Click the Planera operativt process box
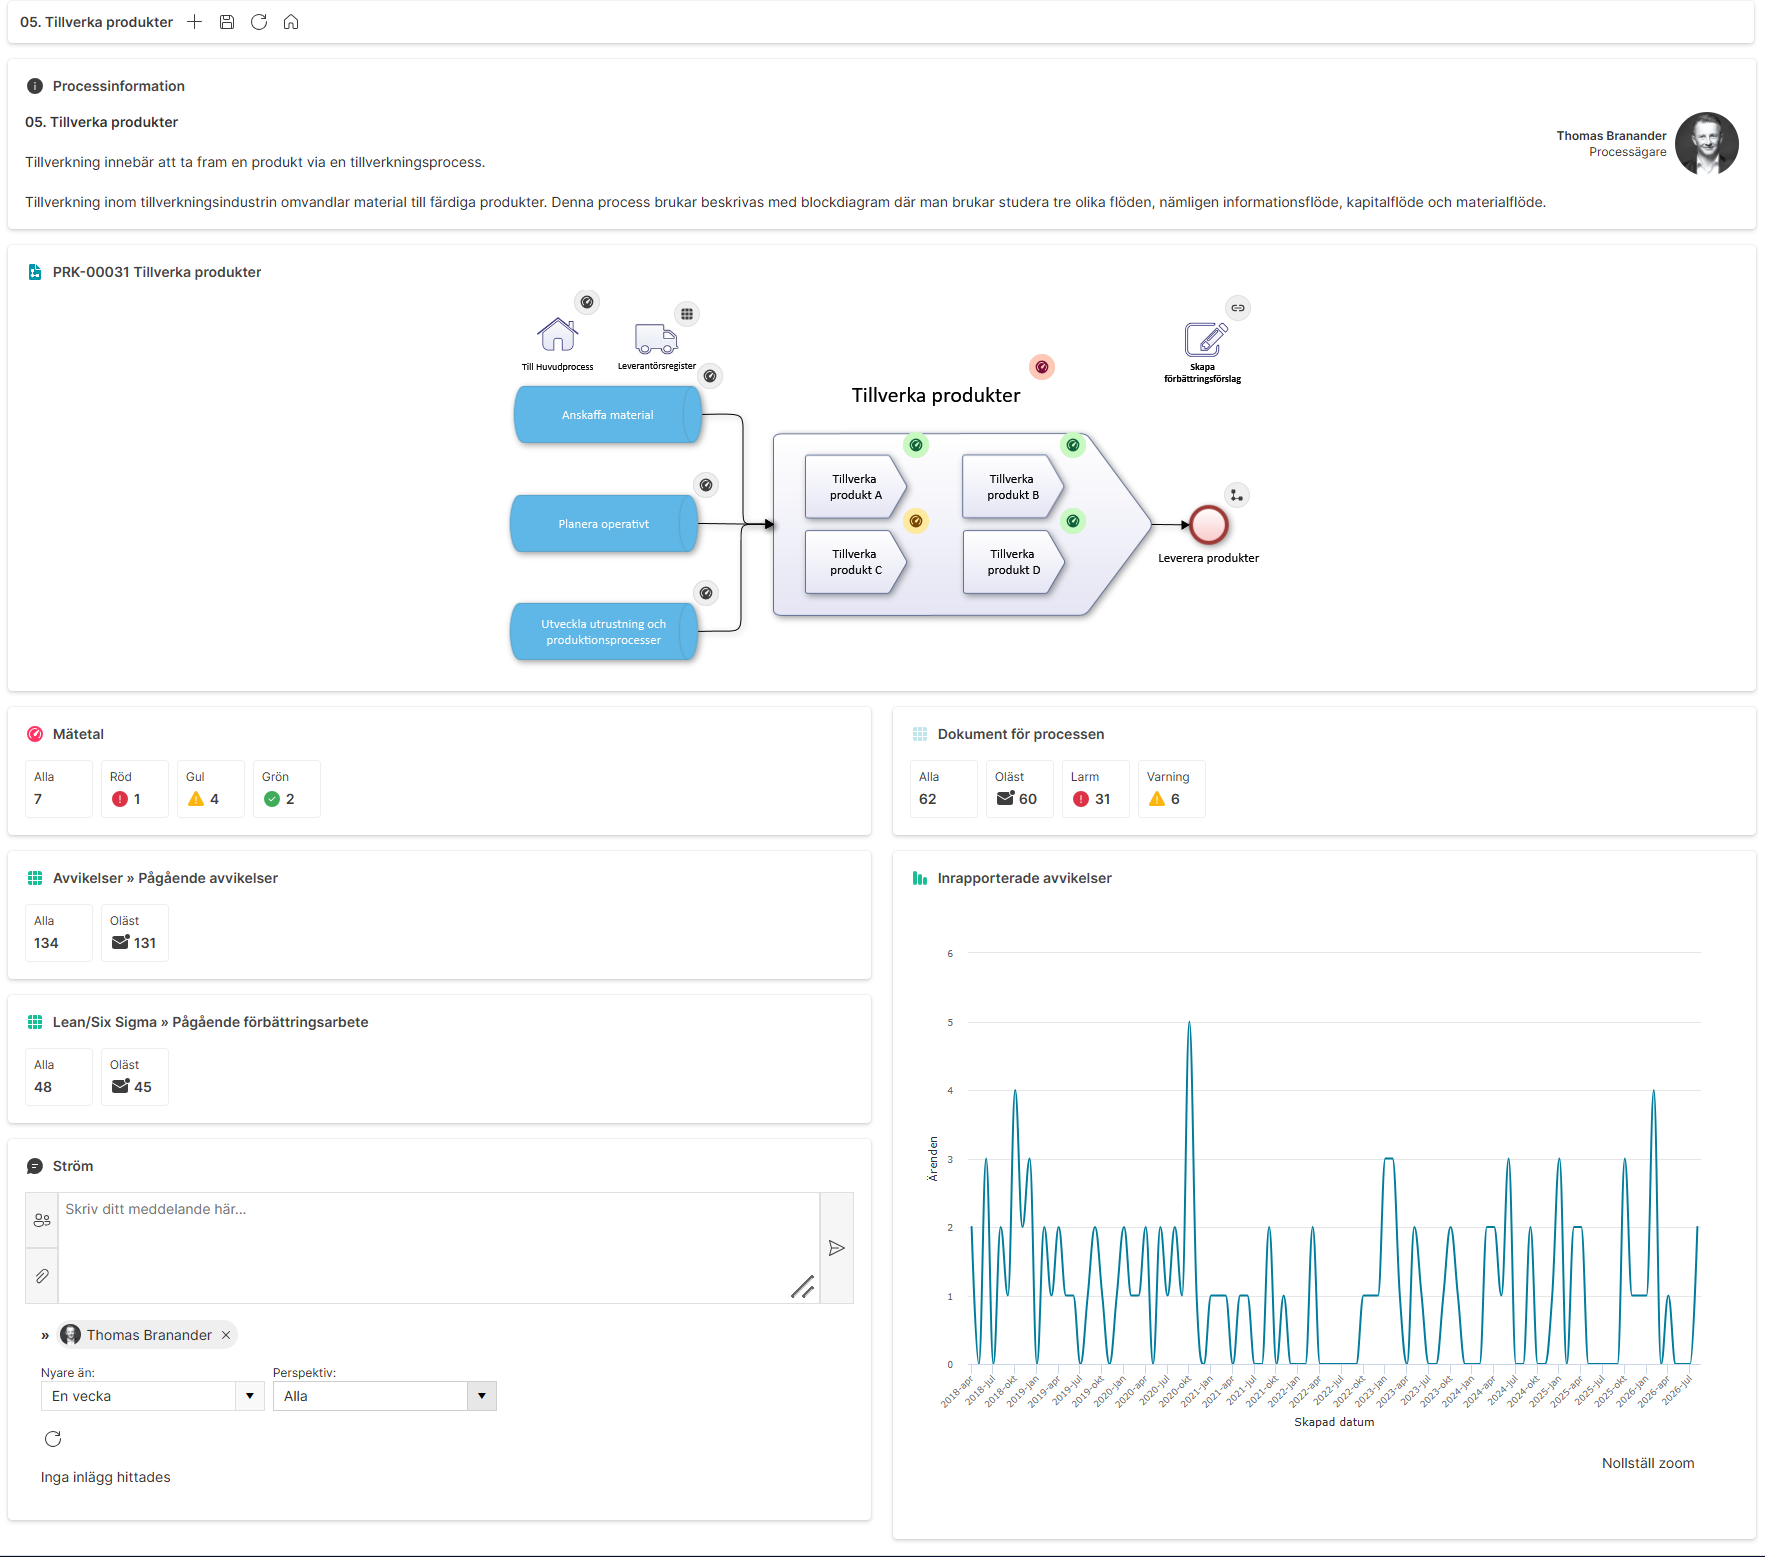The width and height of the screenshot is (1765, 1557). [x=604, y=524]
